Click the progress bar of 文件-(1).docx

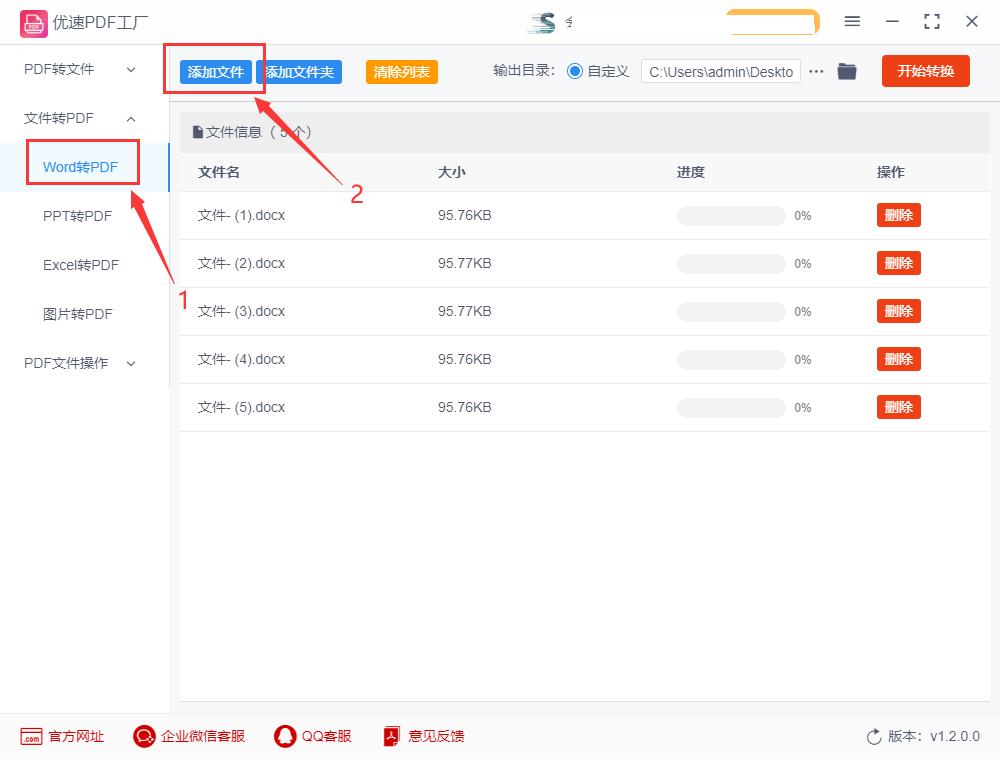click(x=731, y=215)
